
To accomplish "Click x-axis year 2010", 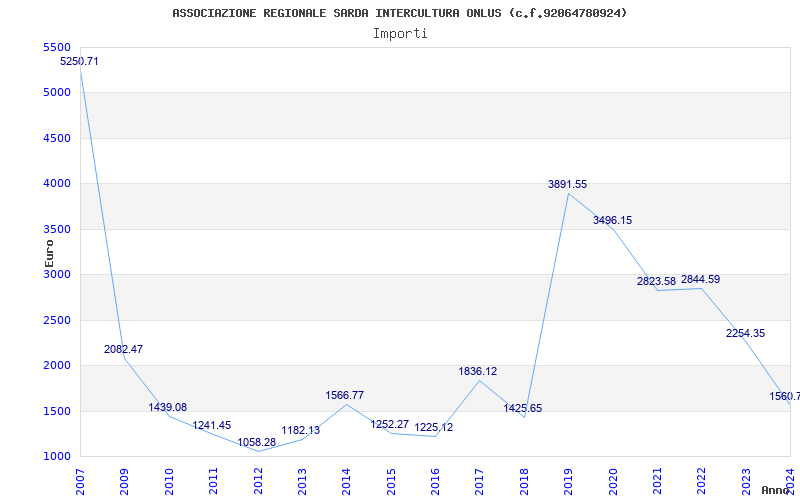I will click(169, 481).
